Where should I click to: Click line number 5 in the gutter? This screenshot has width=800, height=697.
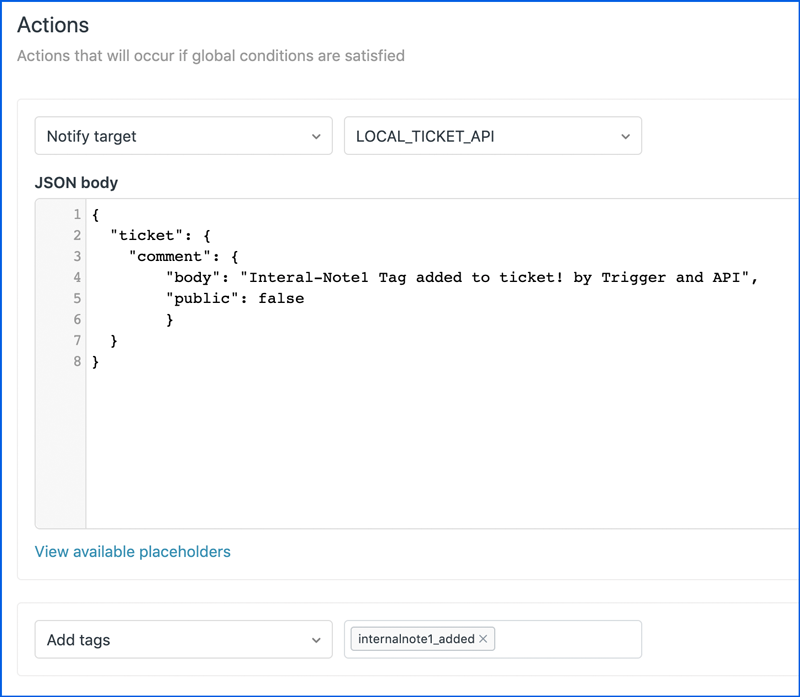[x=77, y=298]
